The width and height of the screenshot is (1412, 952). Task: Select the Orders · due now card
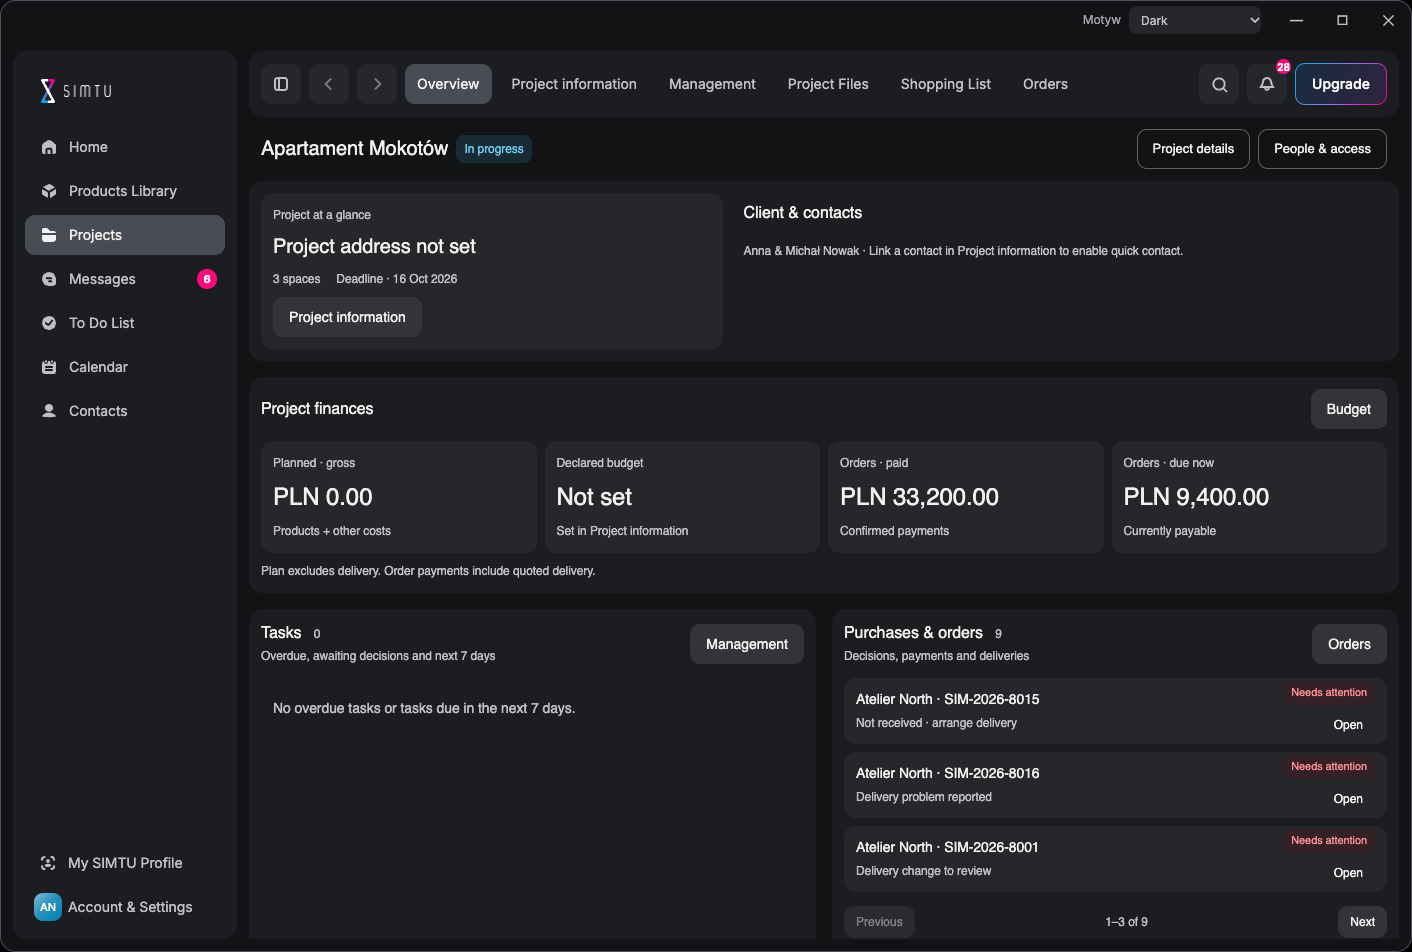(x=1249, y=497)
